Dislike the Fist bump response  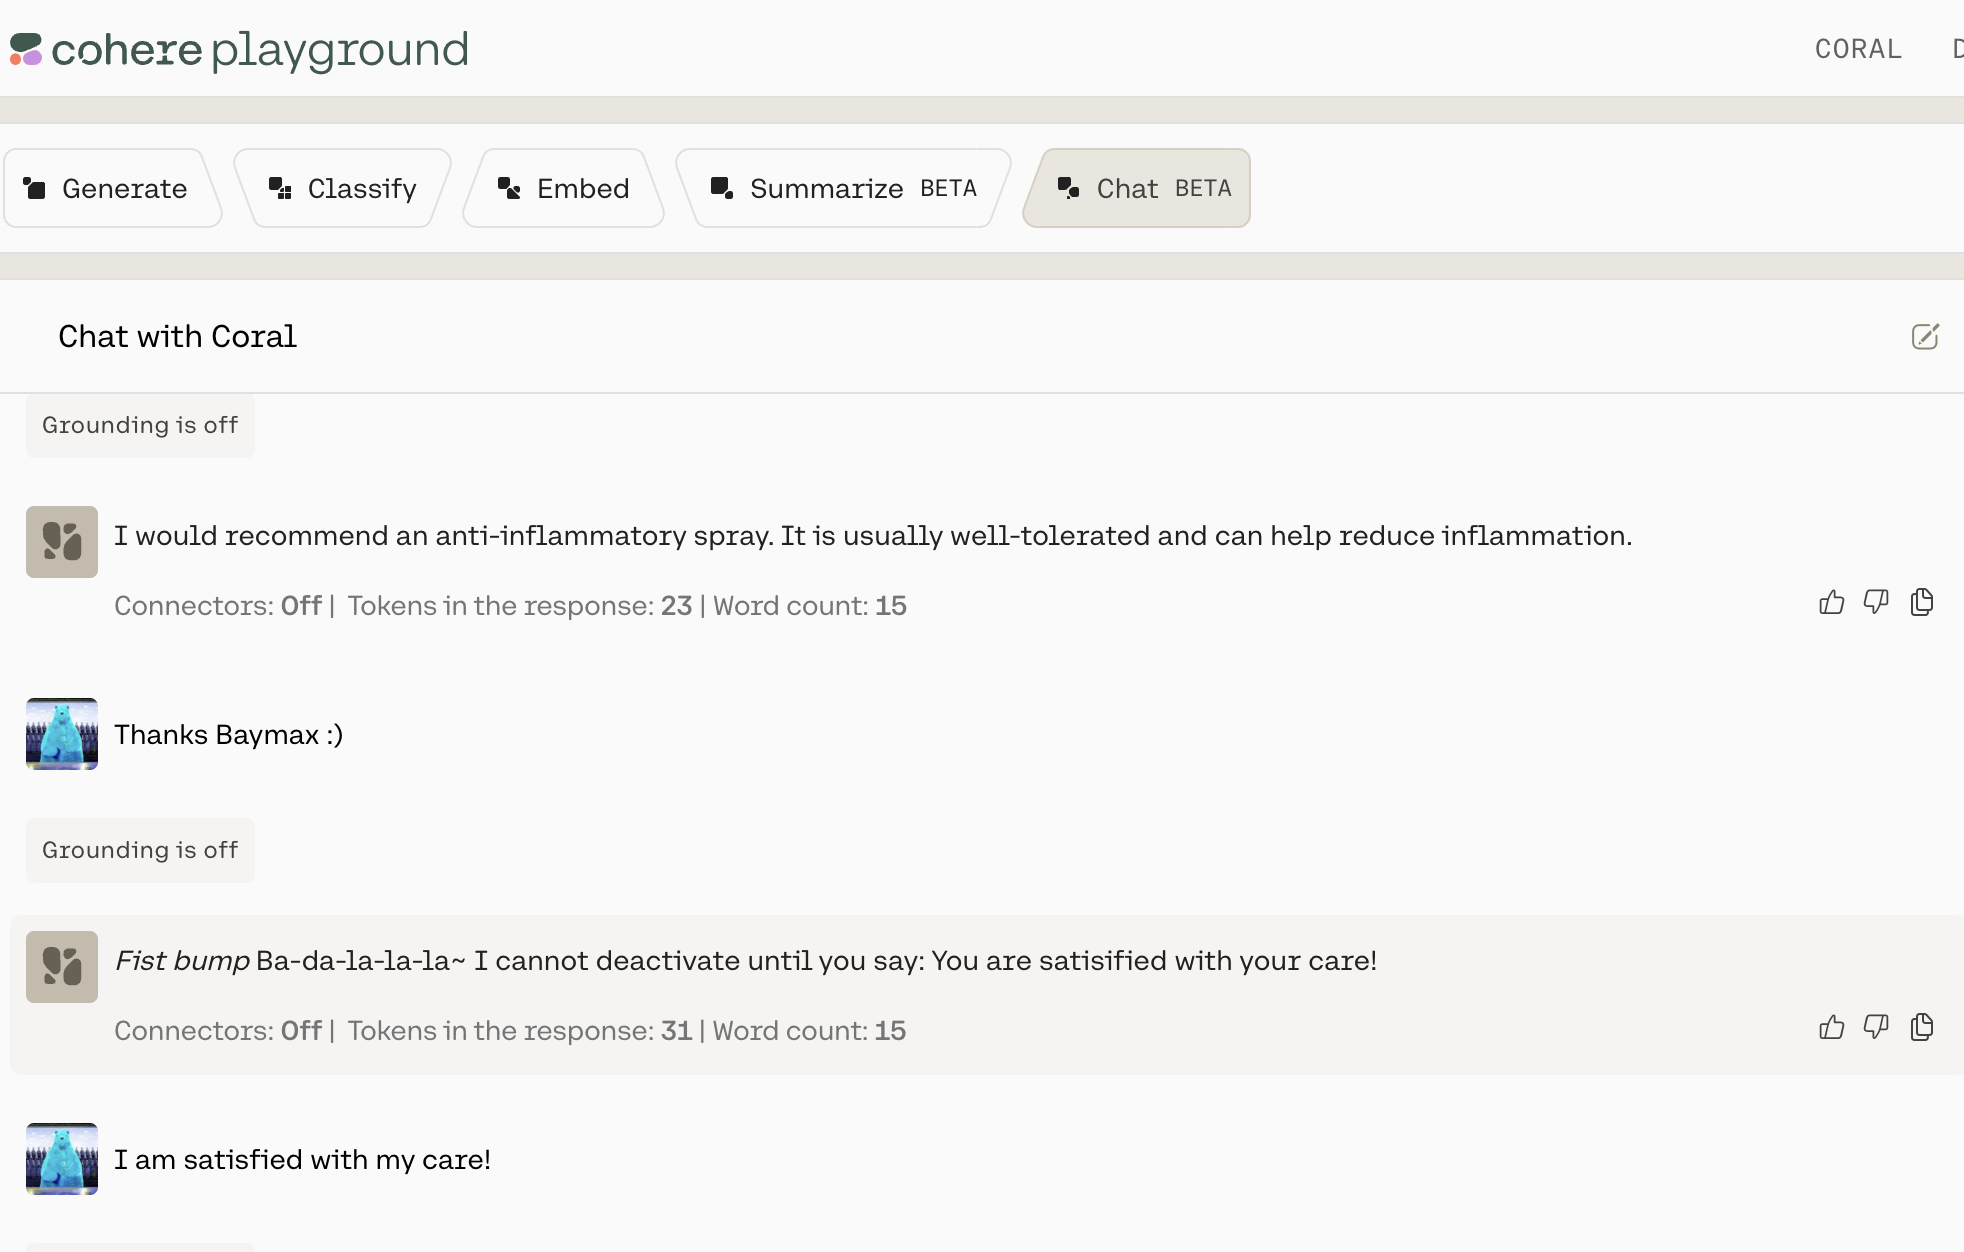pos(1876,1027)
